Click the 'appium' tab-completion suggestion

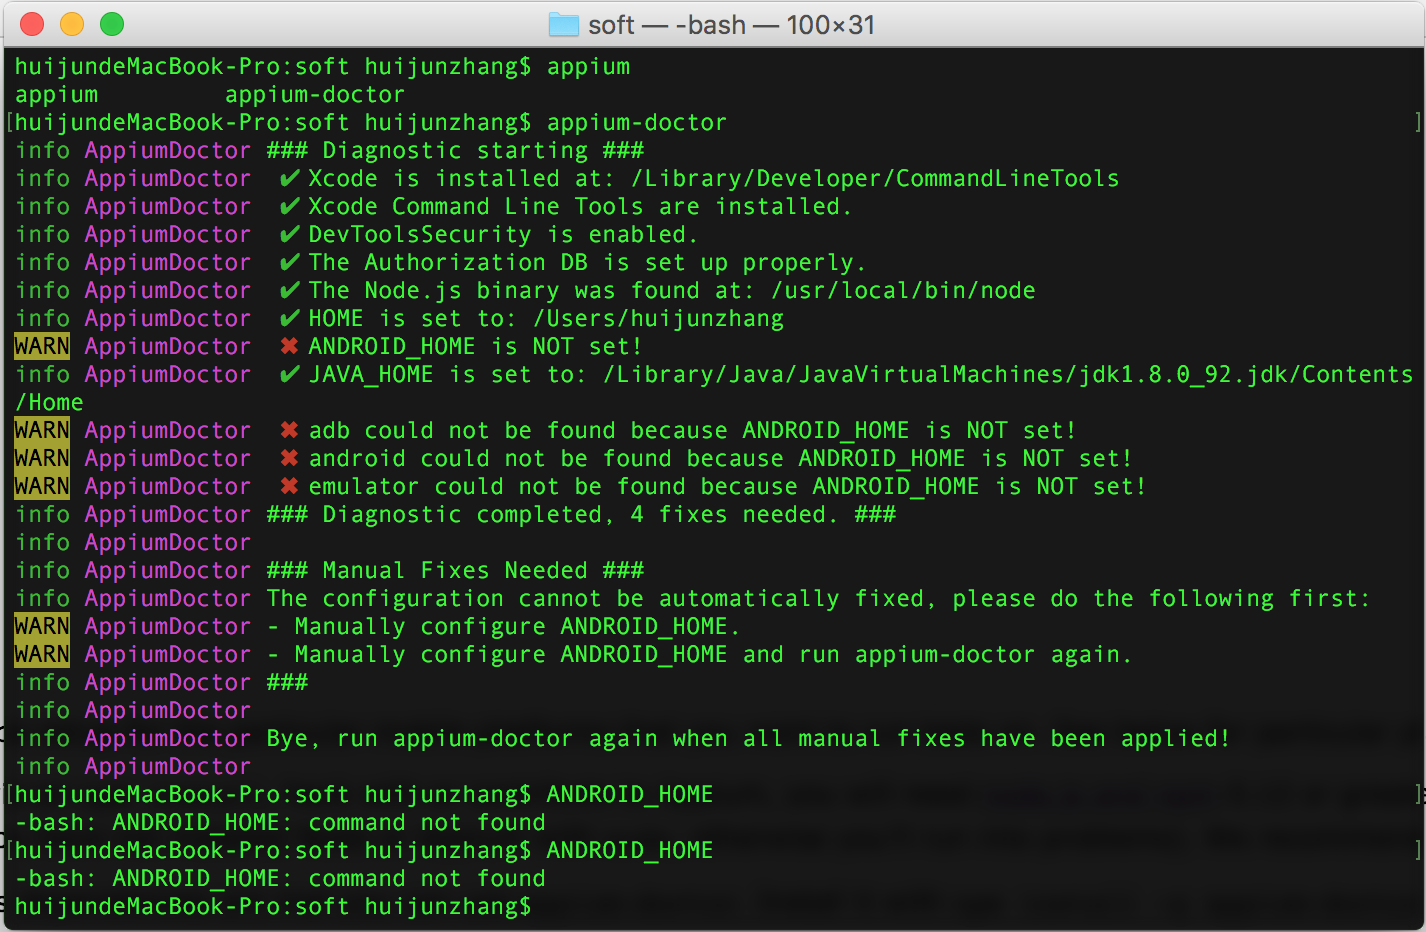pyautogui.click(x=56, y=94)
